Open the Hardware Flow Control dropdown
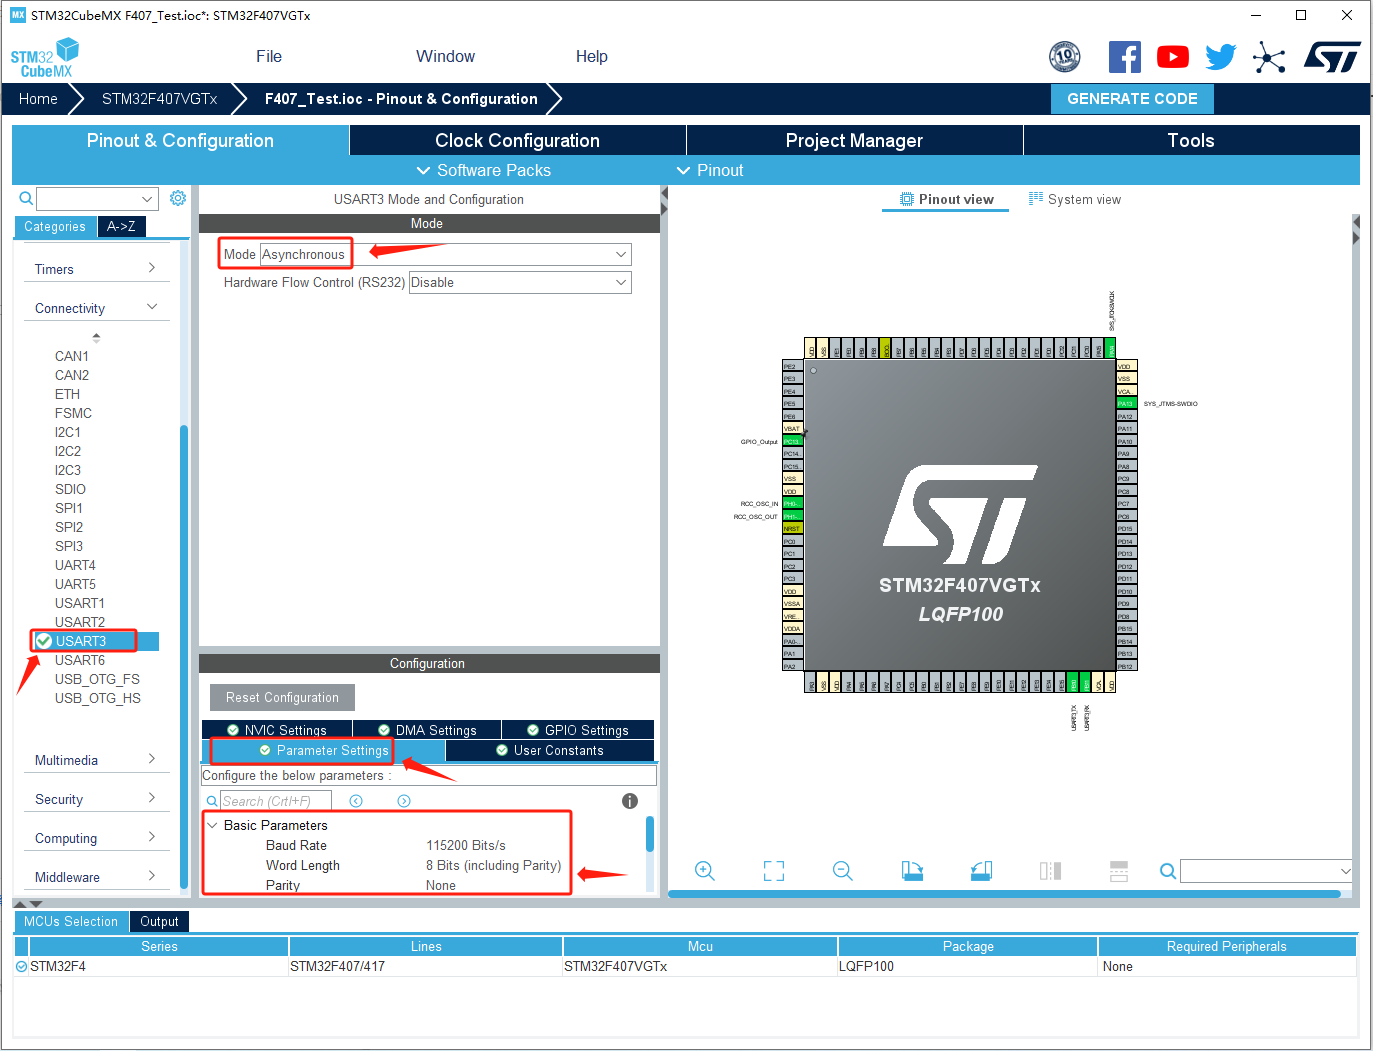The height and width of the screenshot is (1051, 1373). (x=519, y=282)
